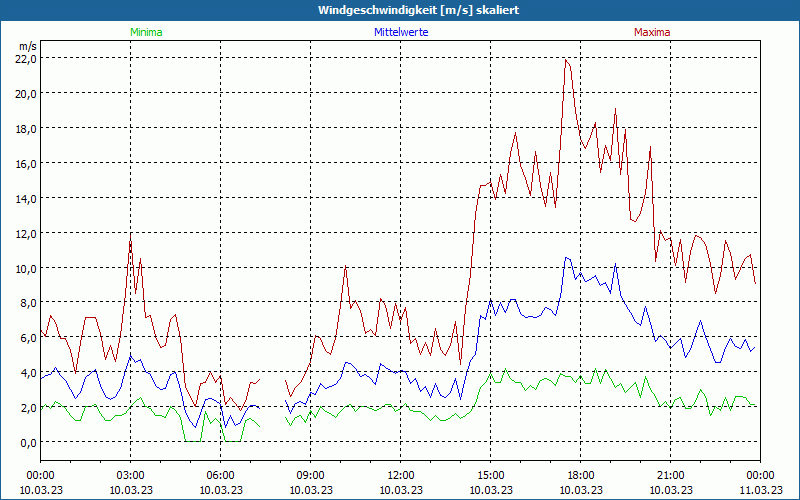800x500 pixels.
Task: Click the 03:00 time axis label
Action: (131, 475)
